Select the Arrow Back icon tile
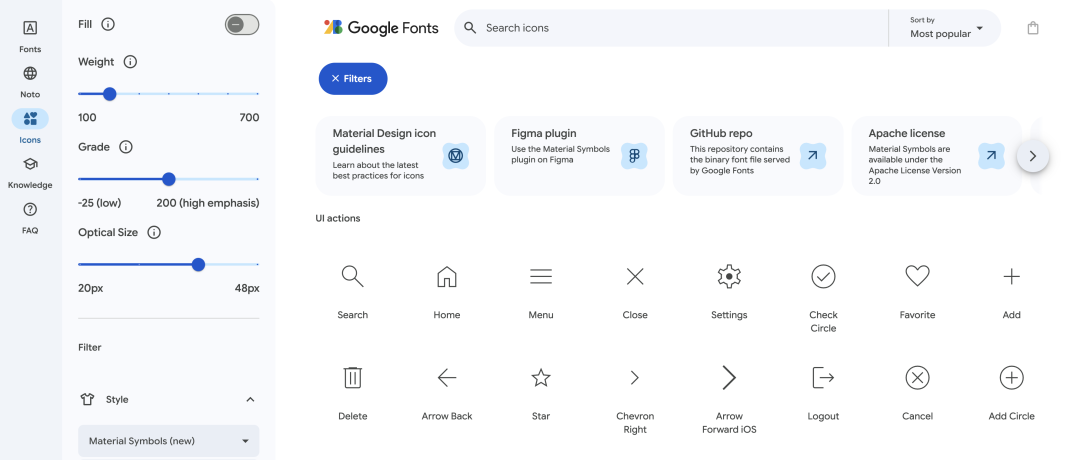 point(446,393)
